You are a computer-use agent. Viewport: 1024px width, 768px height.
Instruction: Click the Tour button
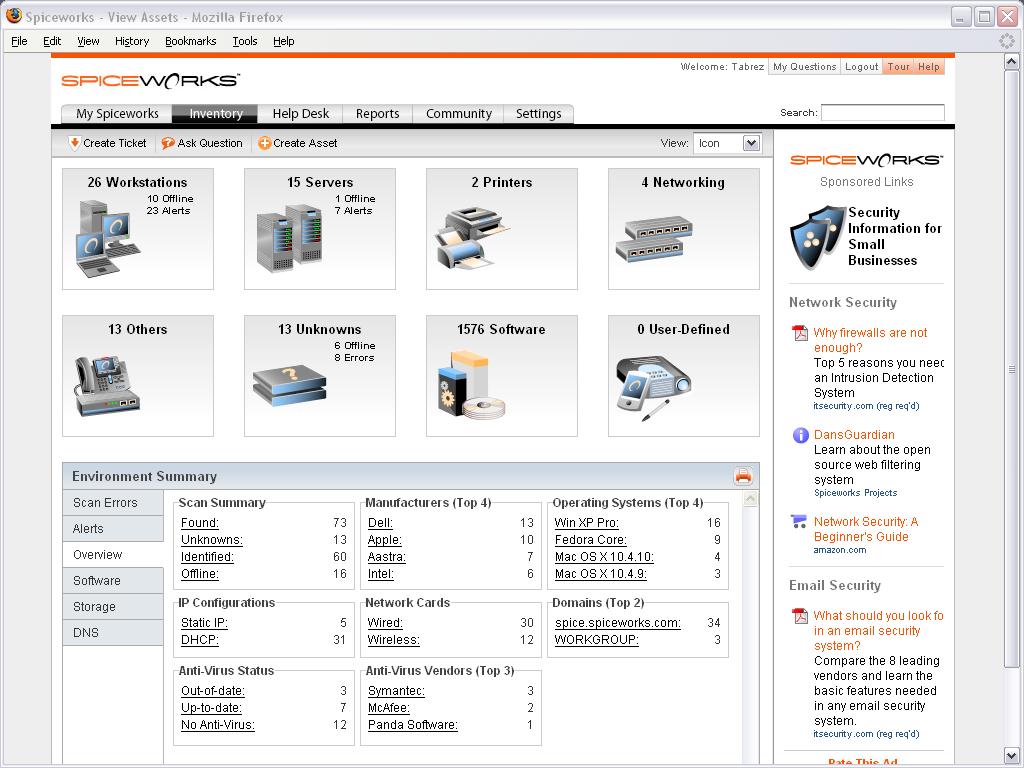899,67
